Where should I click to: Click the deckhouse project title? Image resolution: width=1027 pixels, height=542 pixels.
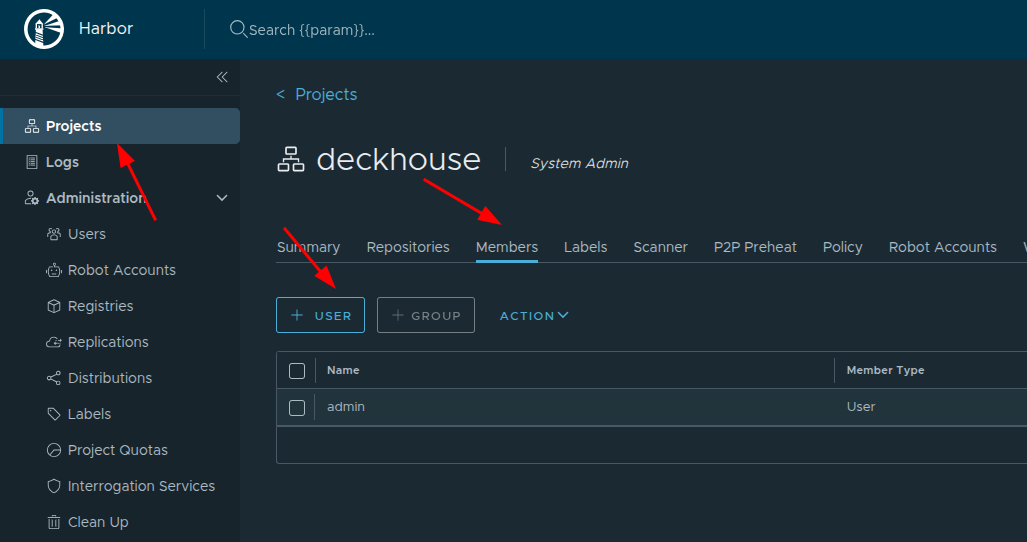coord(398,160)
